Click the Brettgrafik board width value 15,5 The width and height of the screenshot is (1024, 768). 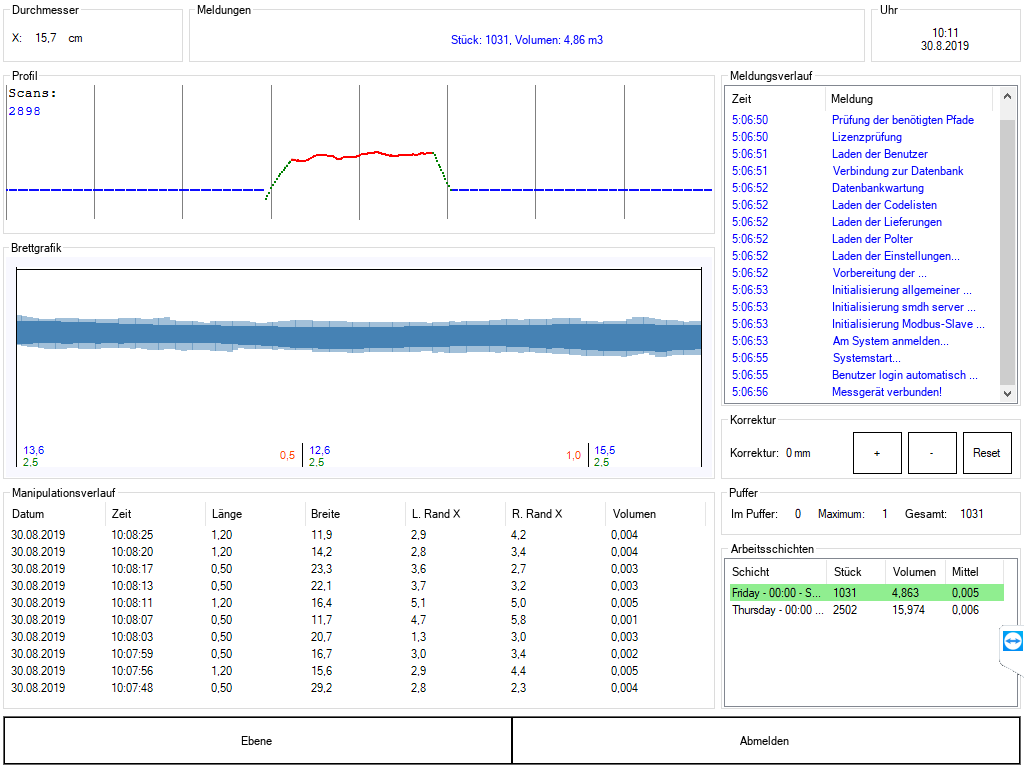(x=605, y=450)
